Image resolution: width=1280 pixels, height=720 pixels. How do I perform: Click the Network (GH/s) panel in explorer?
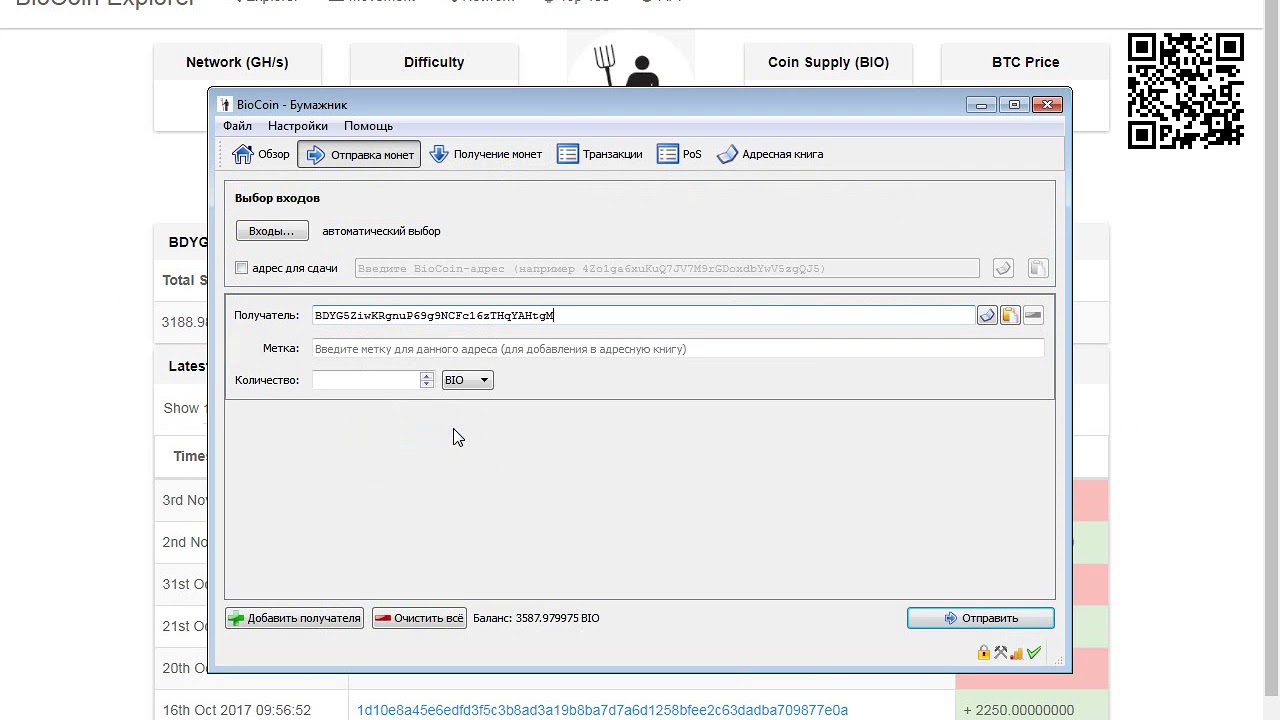tap(237, 62)
